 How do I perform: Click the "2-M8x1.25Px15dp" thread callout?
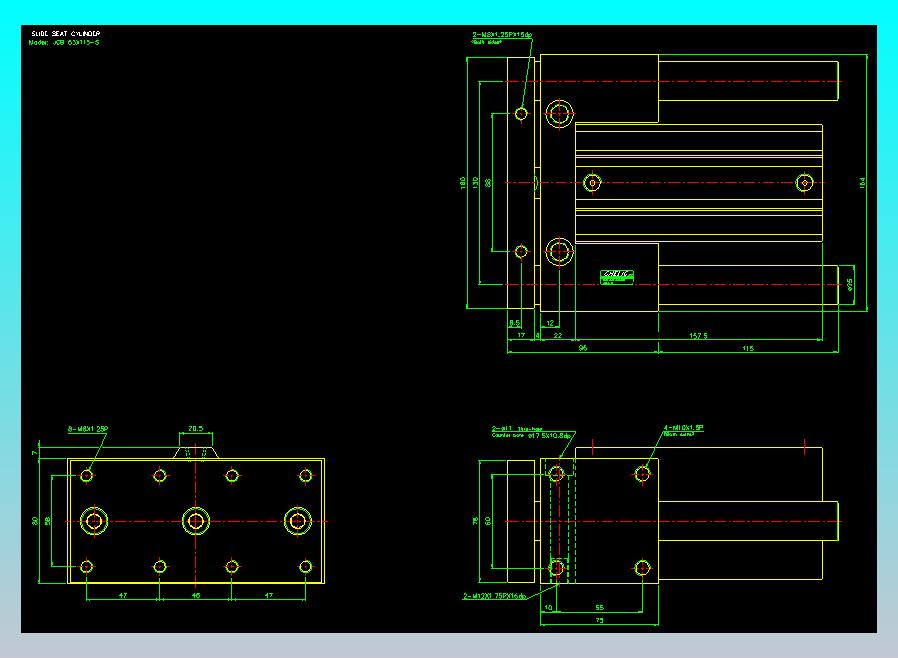502,35
